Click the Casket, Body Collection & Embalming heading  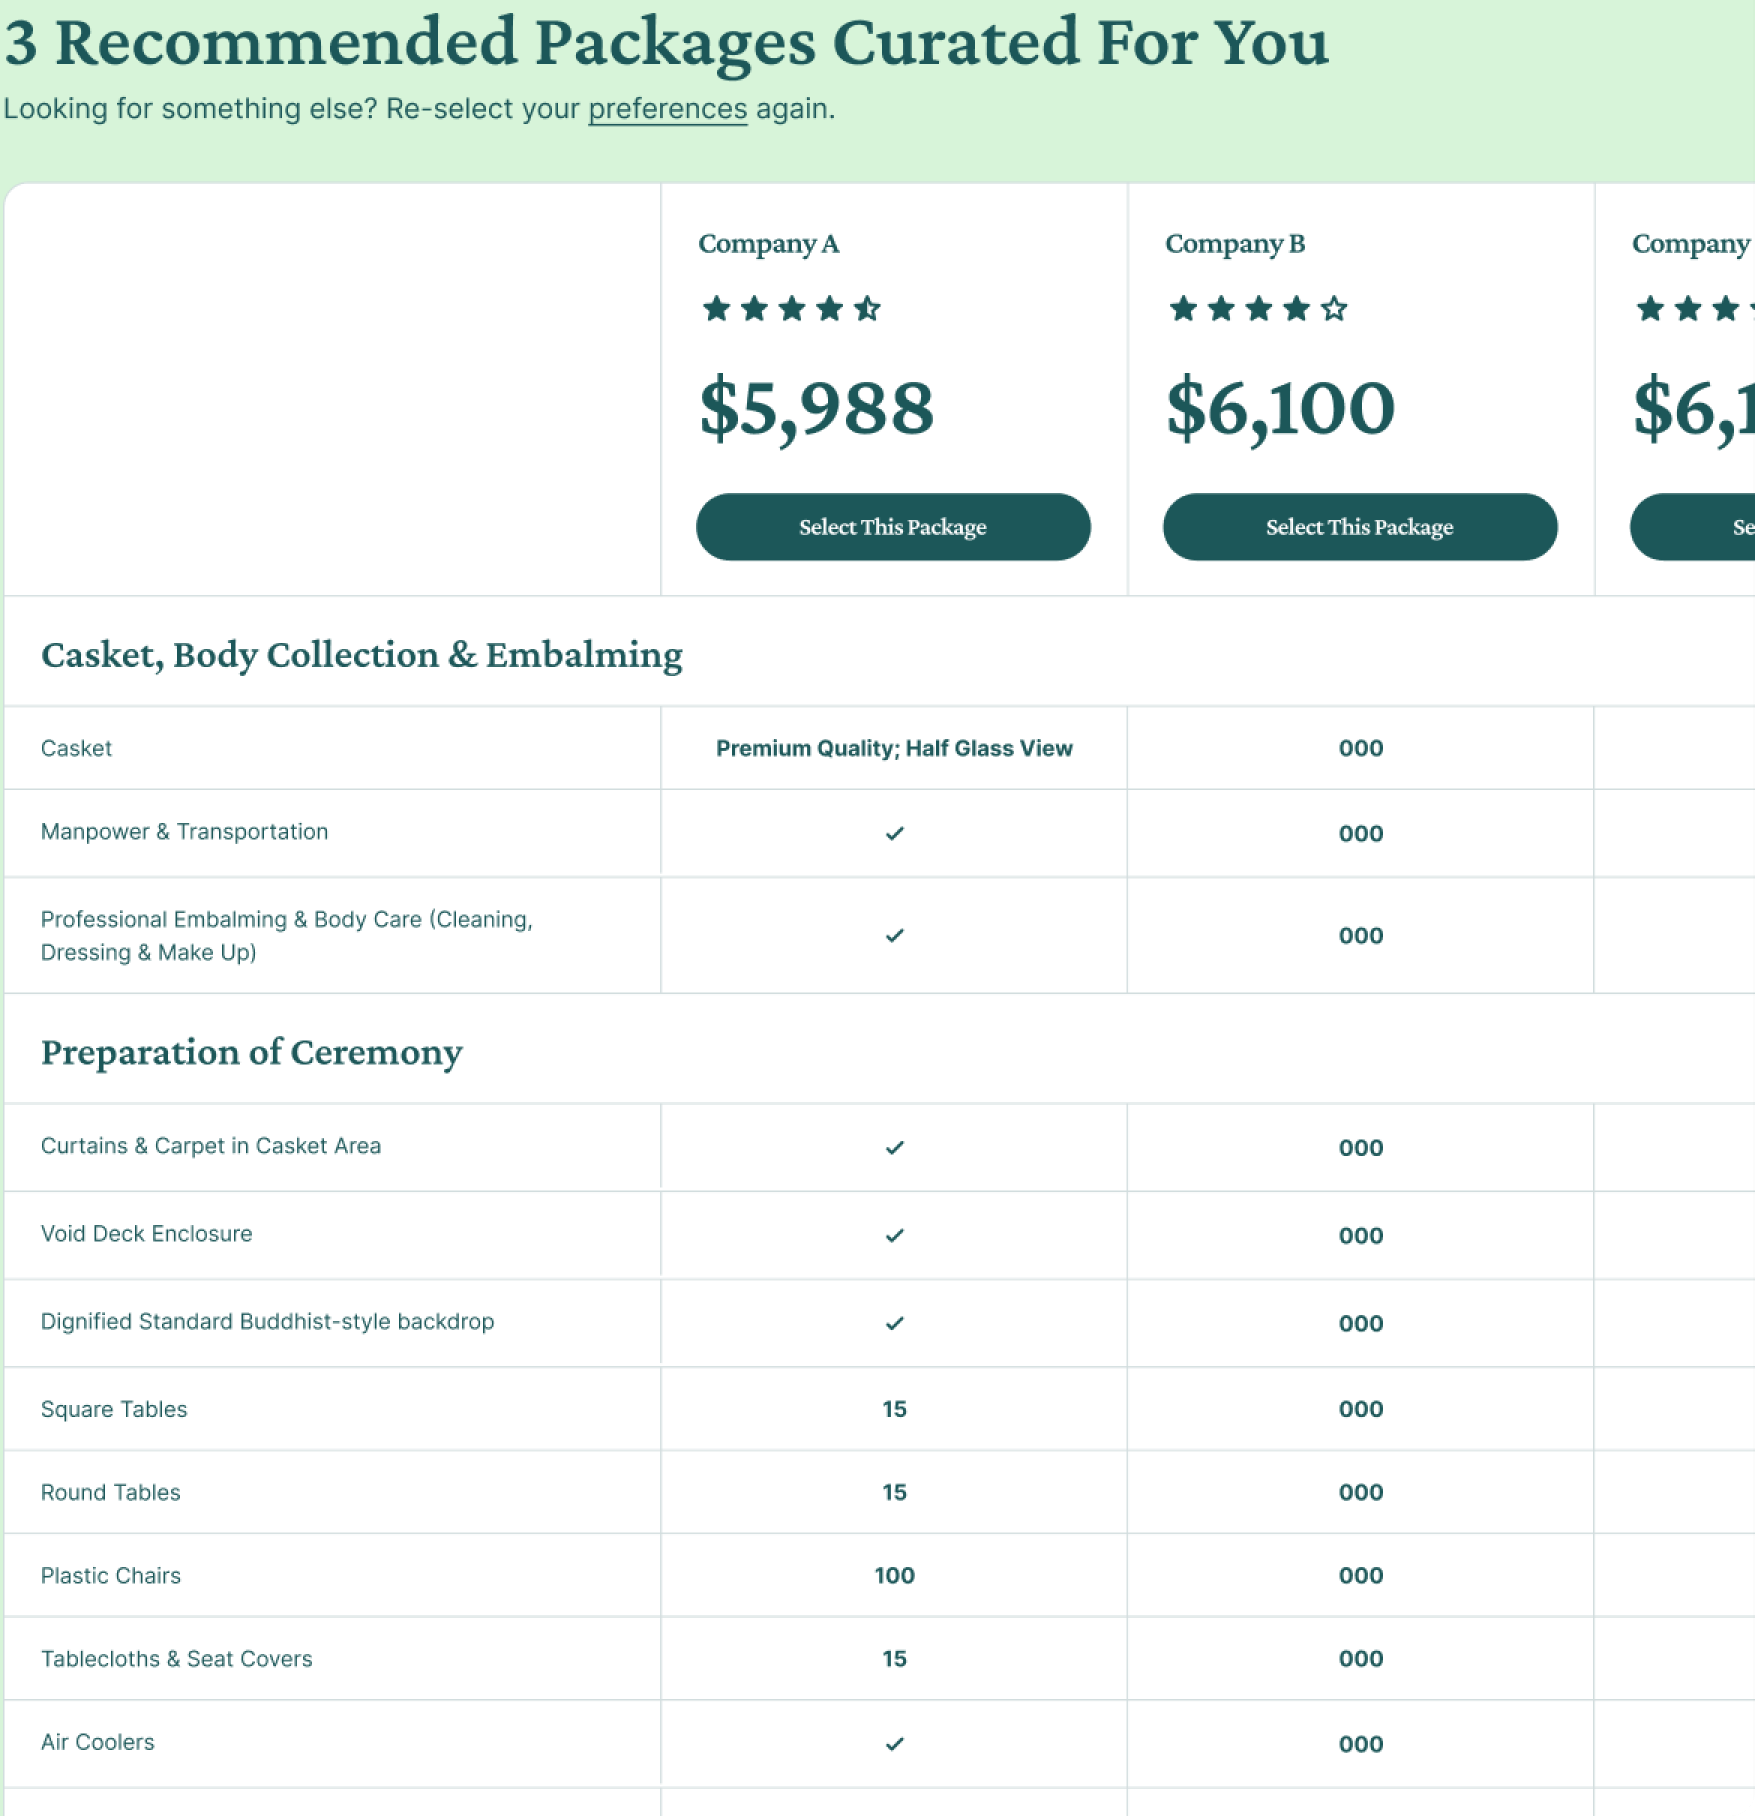pos(361,654)
